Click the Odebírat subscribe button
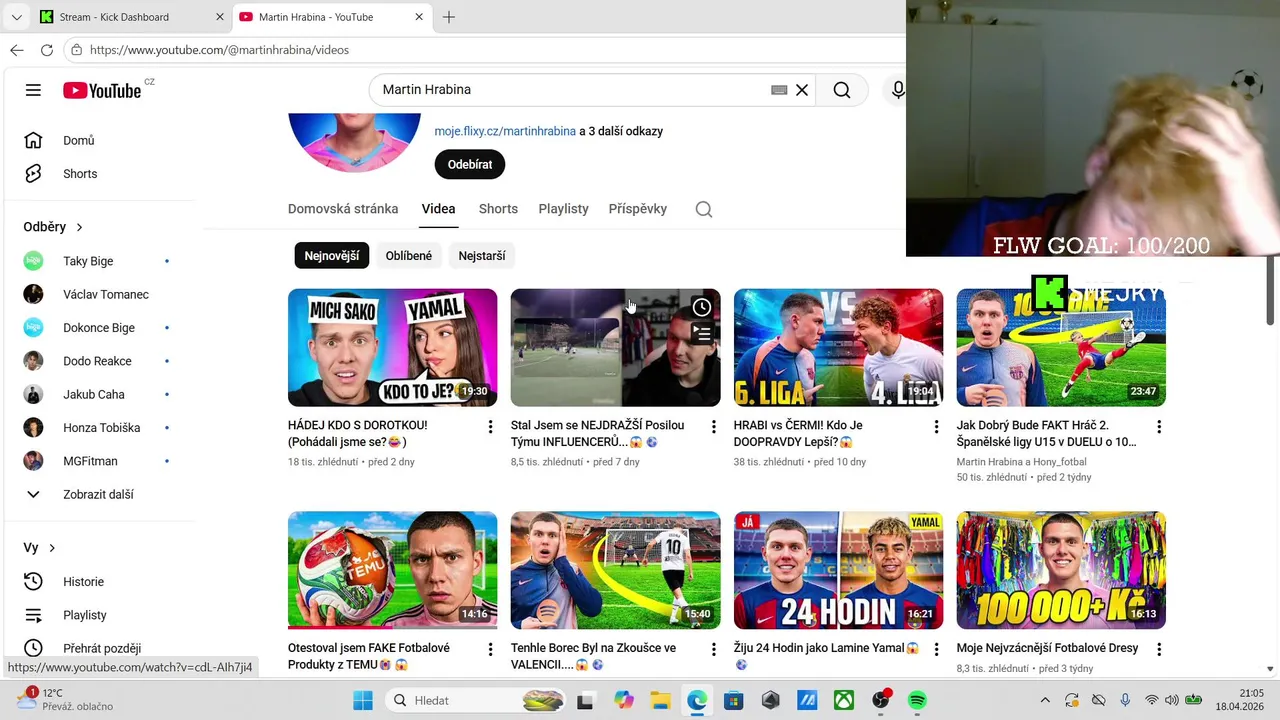Screen dimensions: 1280x720 [470, 164]
